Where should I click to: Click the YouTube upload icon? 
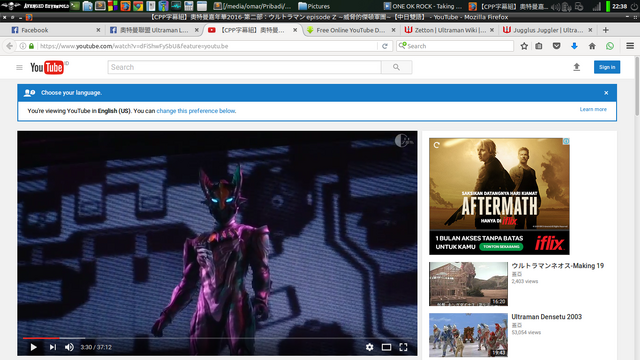tap(576, 67)
